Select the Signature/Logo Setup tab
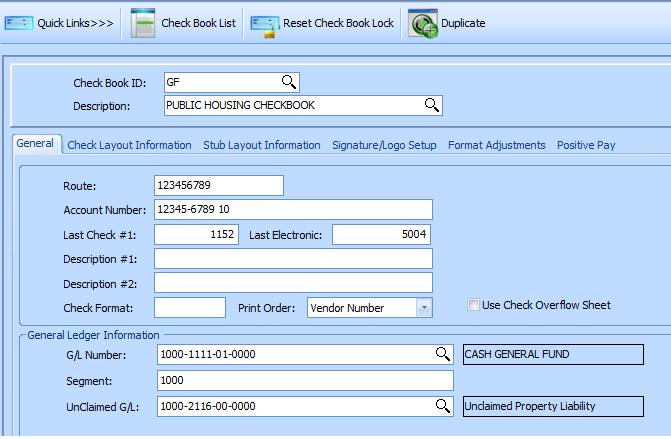671x439 pixels. [x=384, y=145]
